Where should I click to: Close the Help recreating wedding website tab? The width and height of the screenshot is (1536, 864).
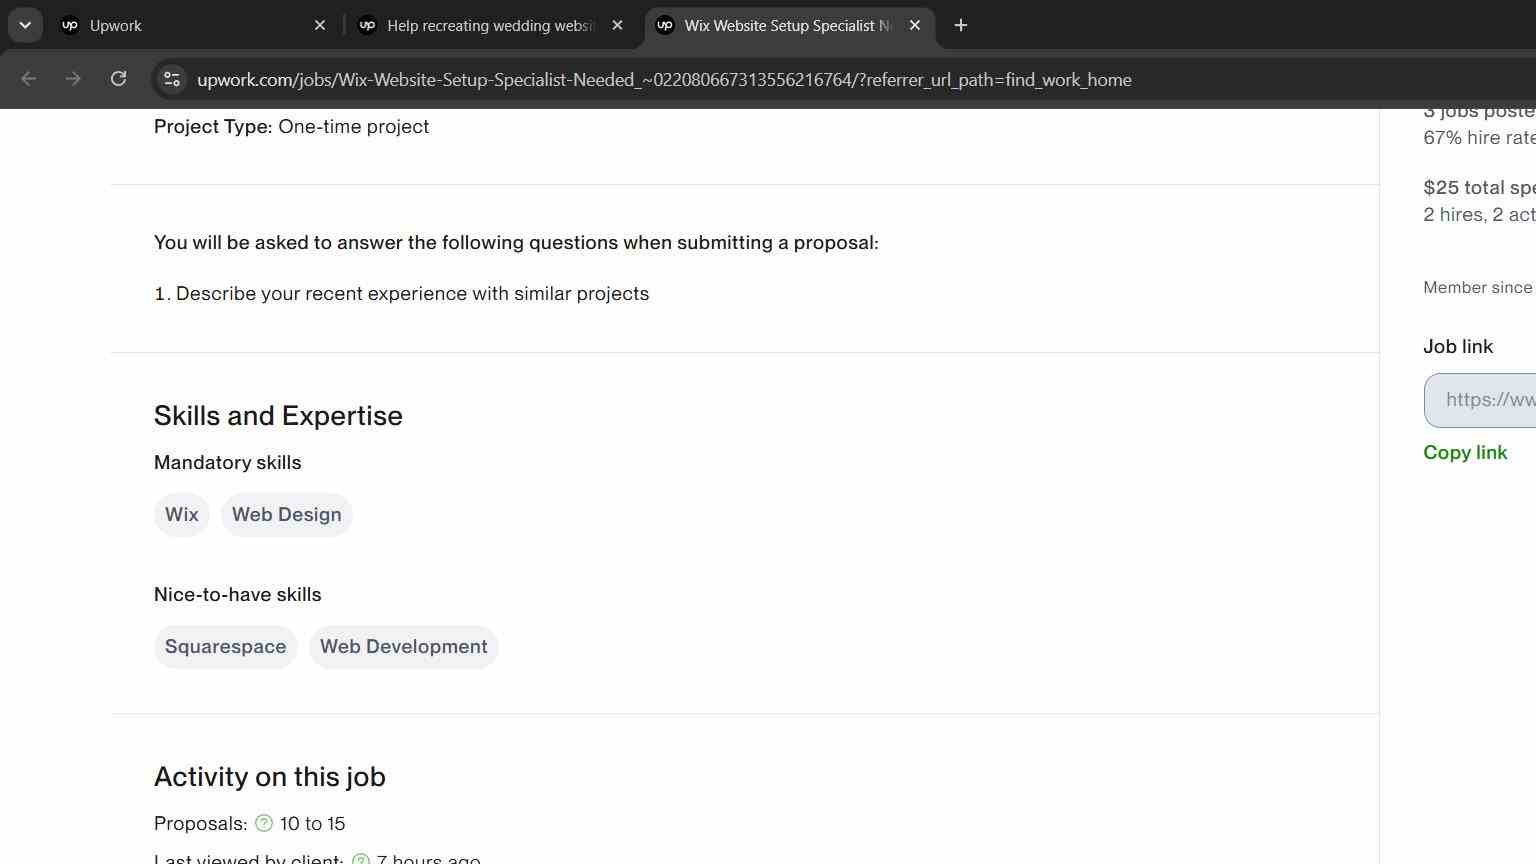tap(617, 25)
